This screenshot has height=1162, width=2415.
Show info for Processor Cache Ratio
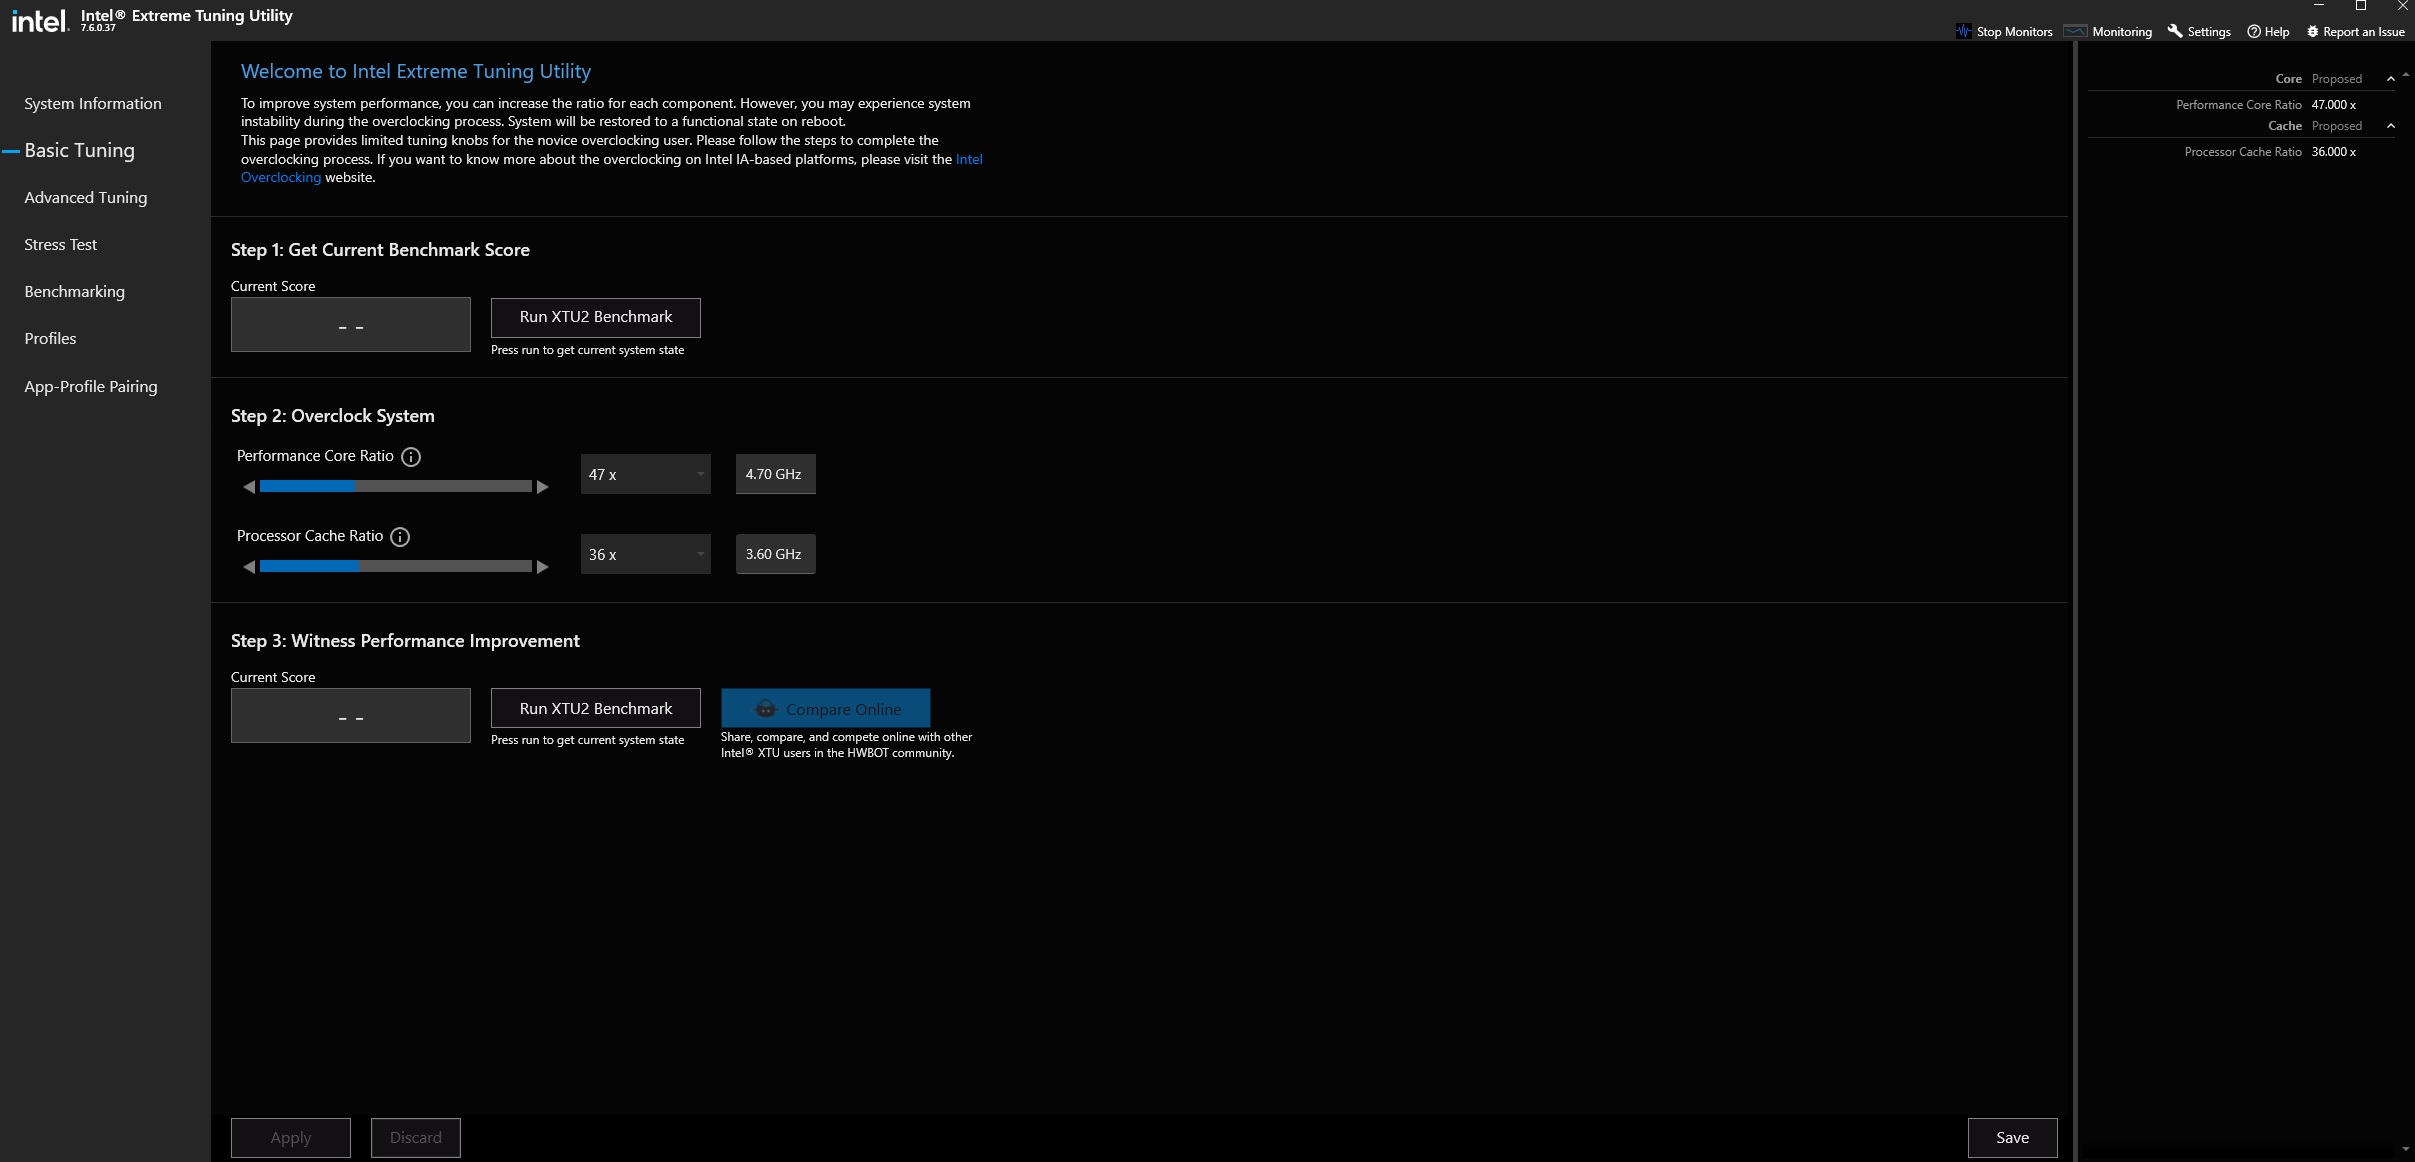click(400, 537)
